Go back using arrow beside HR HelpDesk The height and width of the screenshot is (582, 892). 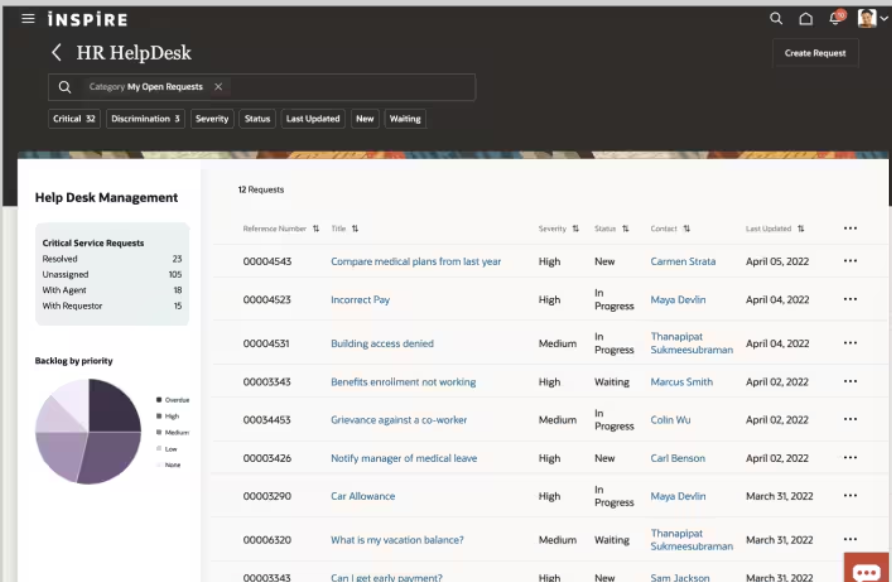[56, 53]
